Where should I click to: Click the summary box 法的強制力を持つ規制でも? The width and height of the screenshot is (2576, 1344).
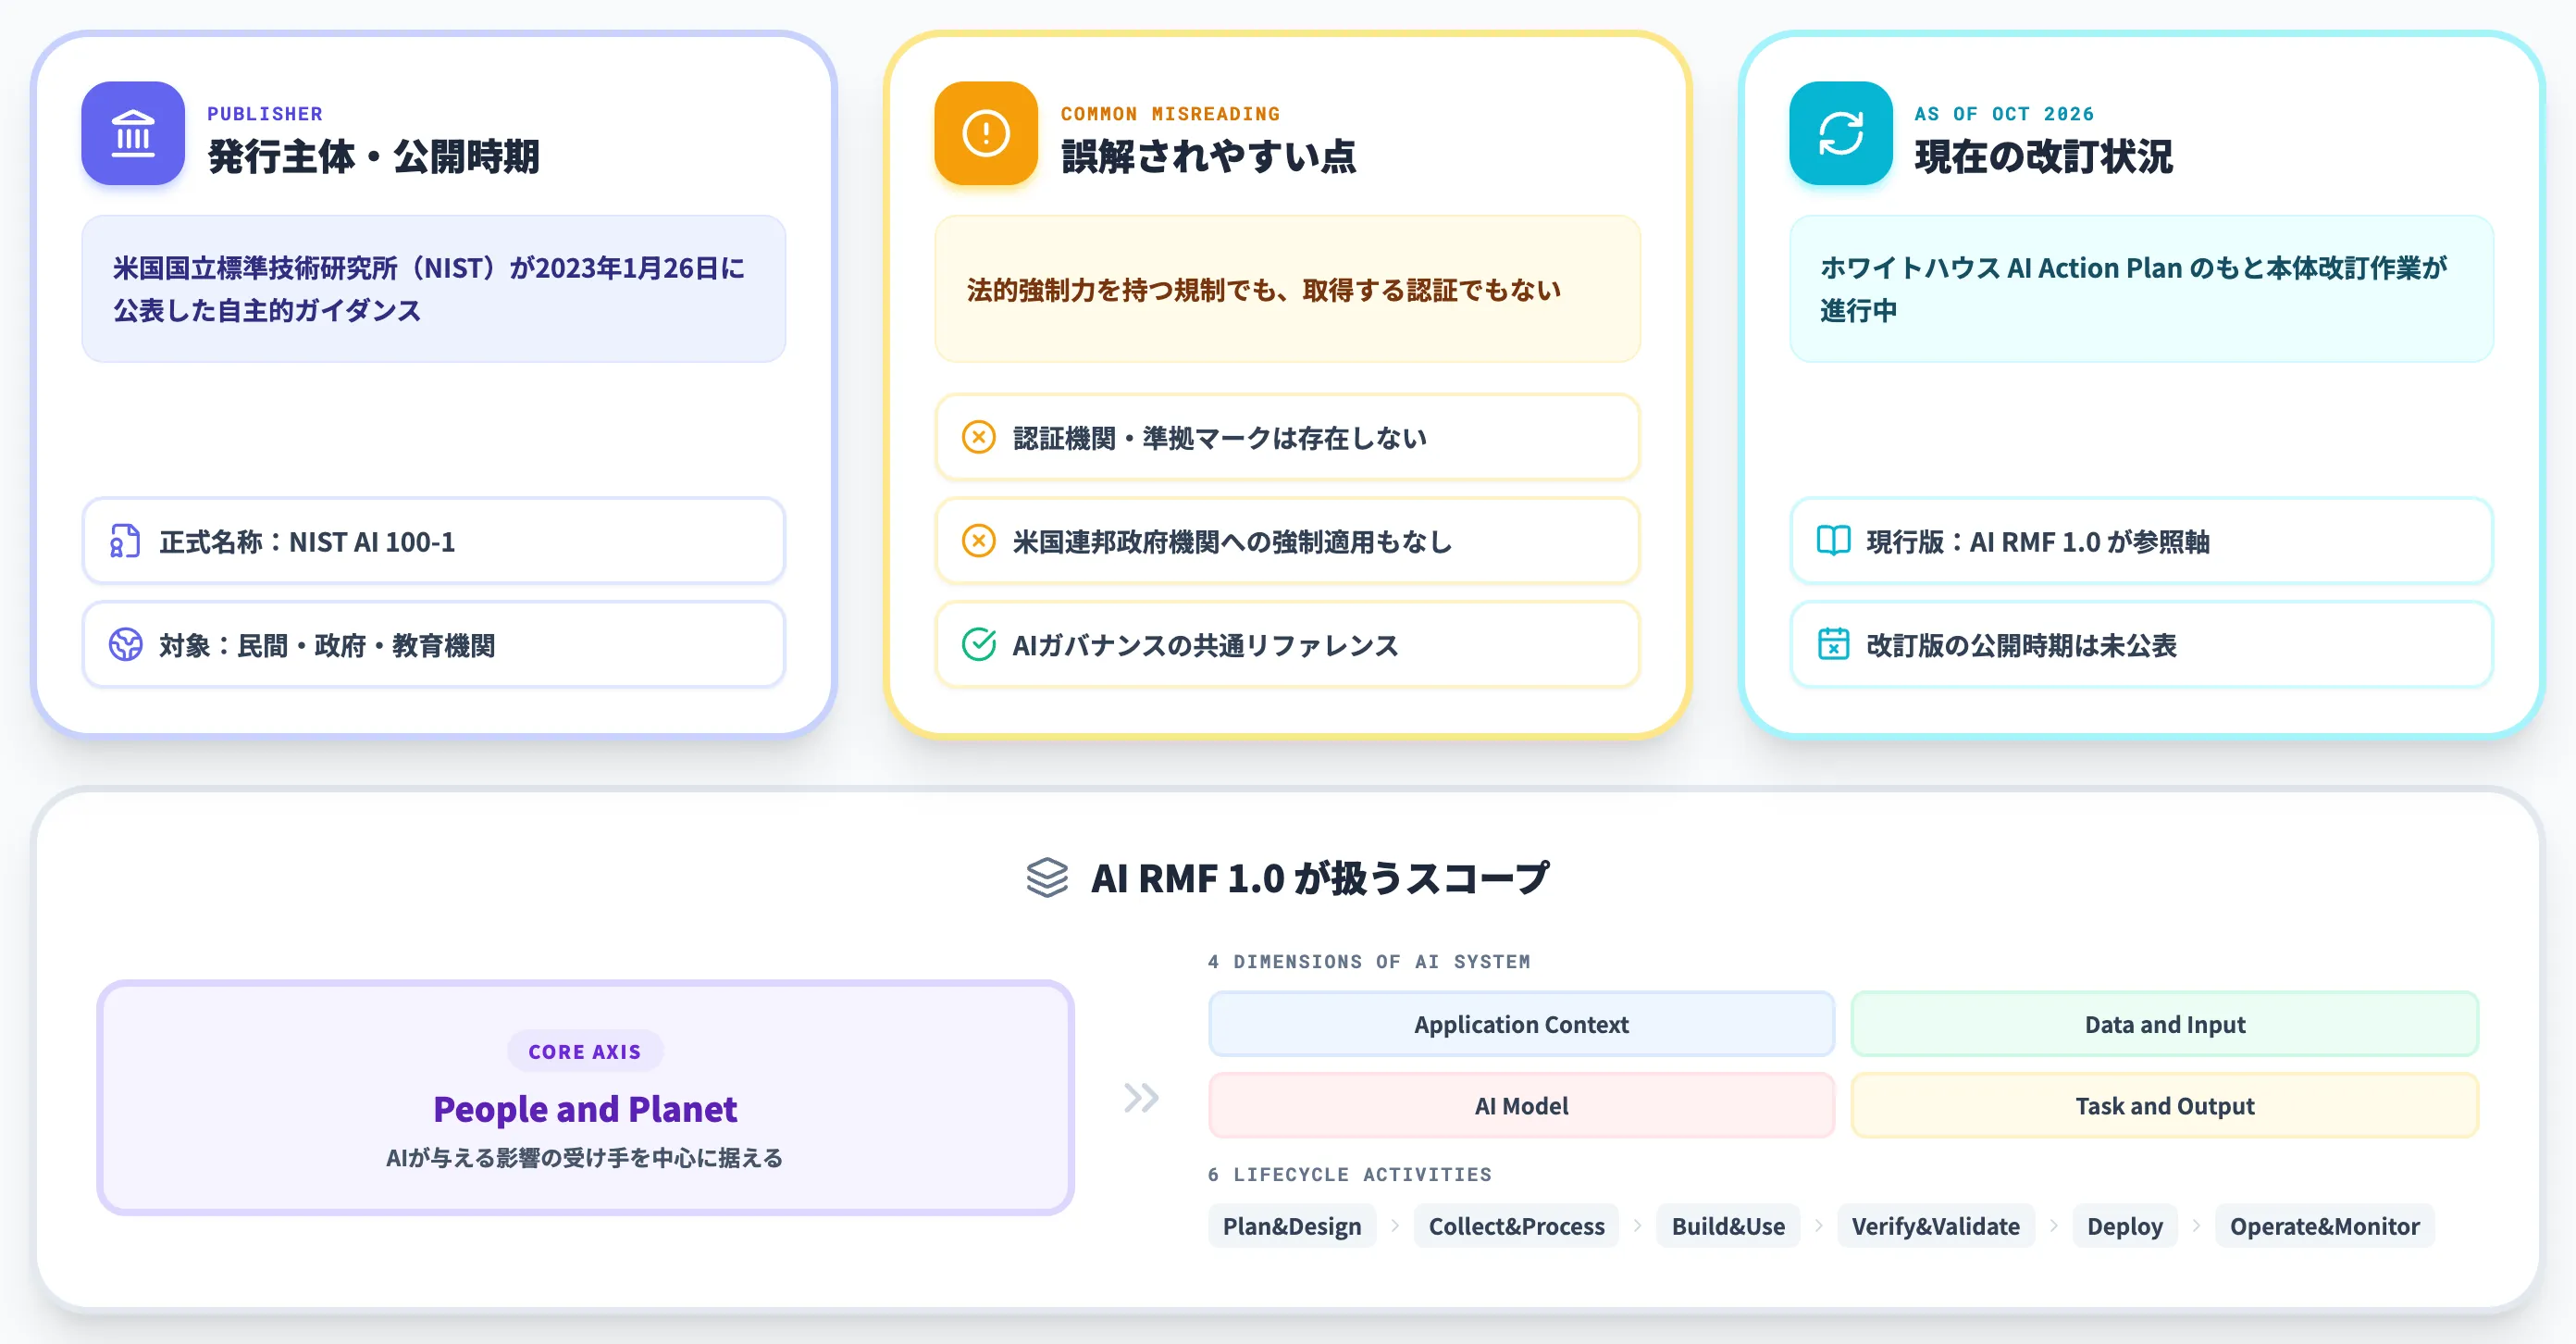1287,288
